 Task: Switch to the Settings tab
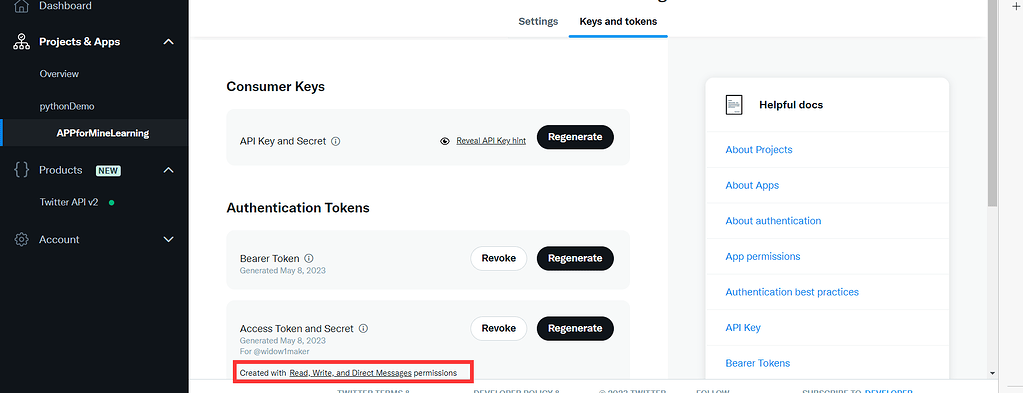[538, 22]
